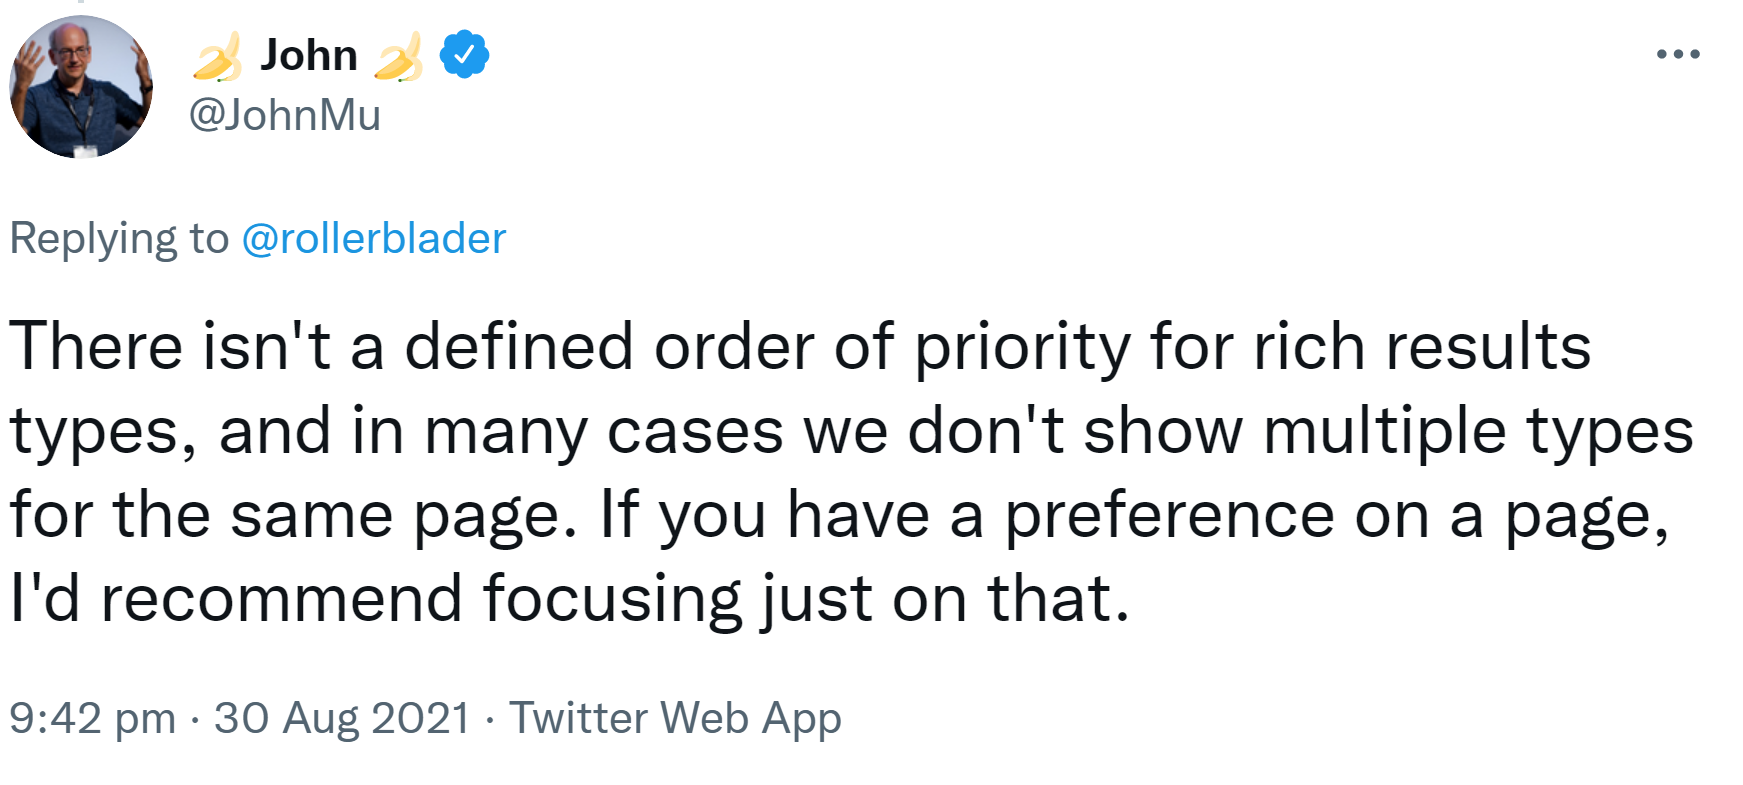The width and height of the screenshot is (1743, 785).
Task: Open the three-dot more options menu
Action: tap(1678, 54)
